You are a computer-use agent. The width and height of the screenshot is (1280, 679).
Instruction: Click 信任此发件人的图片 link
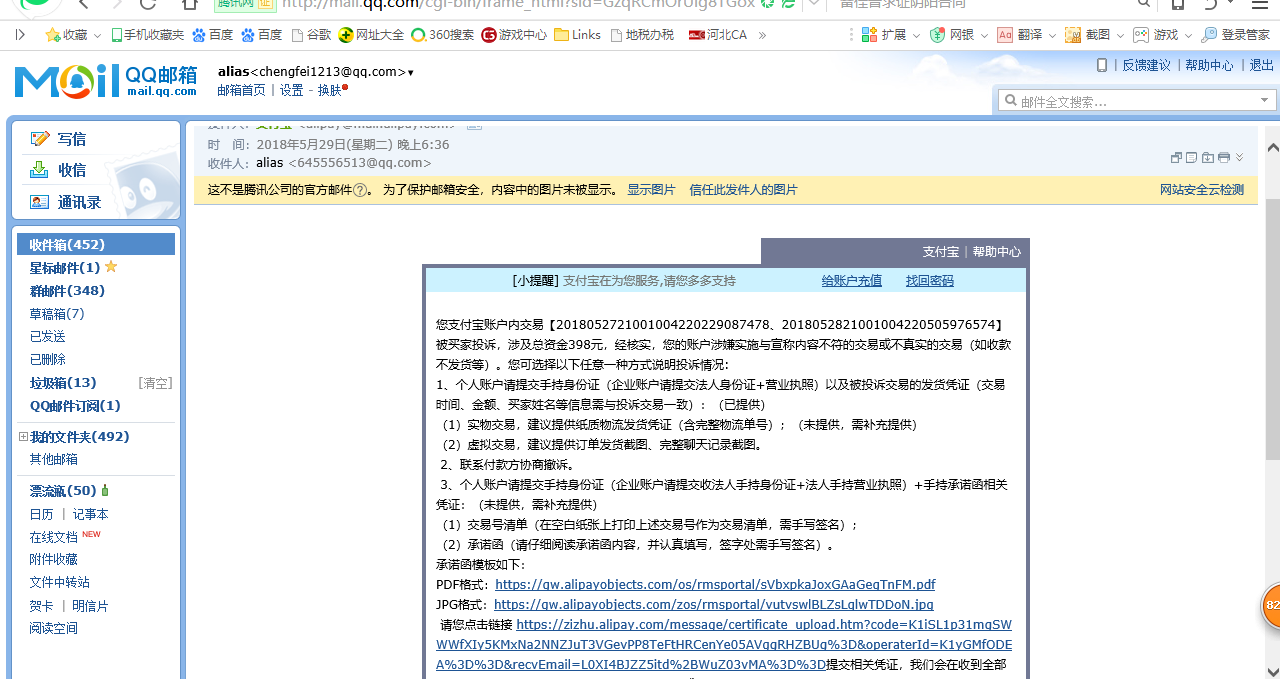click(743, 190)
